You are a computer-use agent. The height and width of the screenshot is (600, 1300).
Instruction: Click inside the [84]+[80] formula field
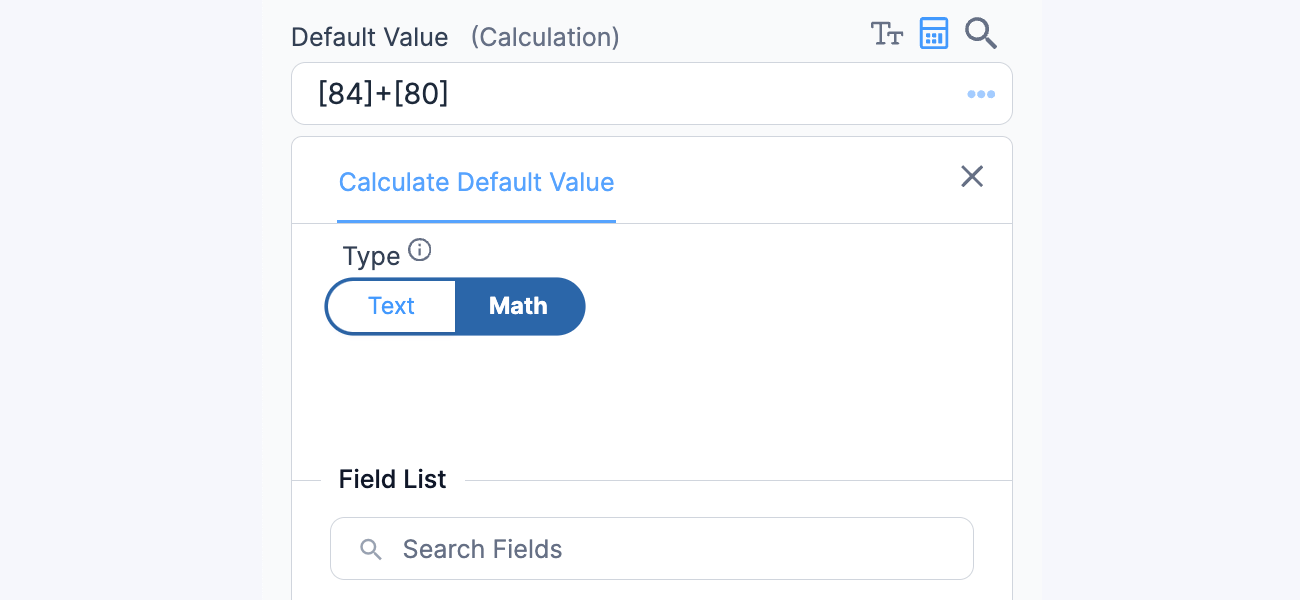(x=652, y=94)
